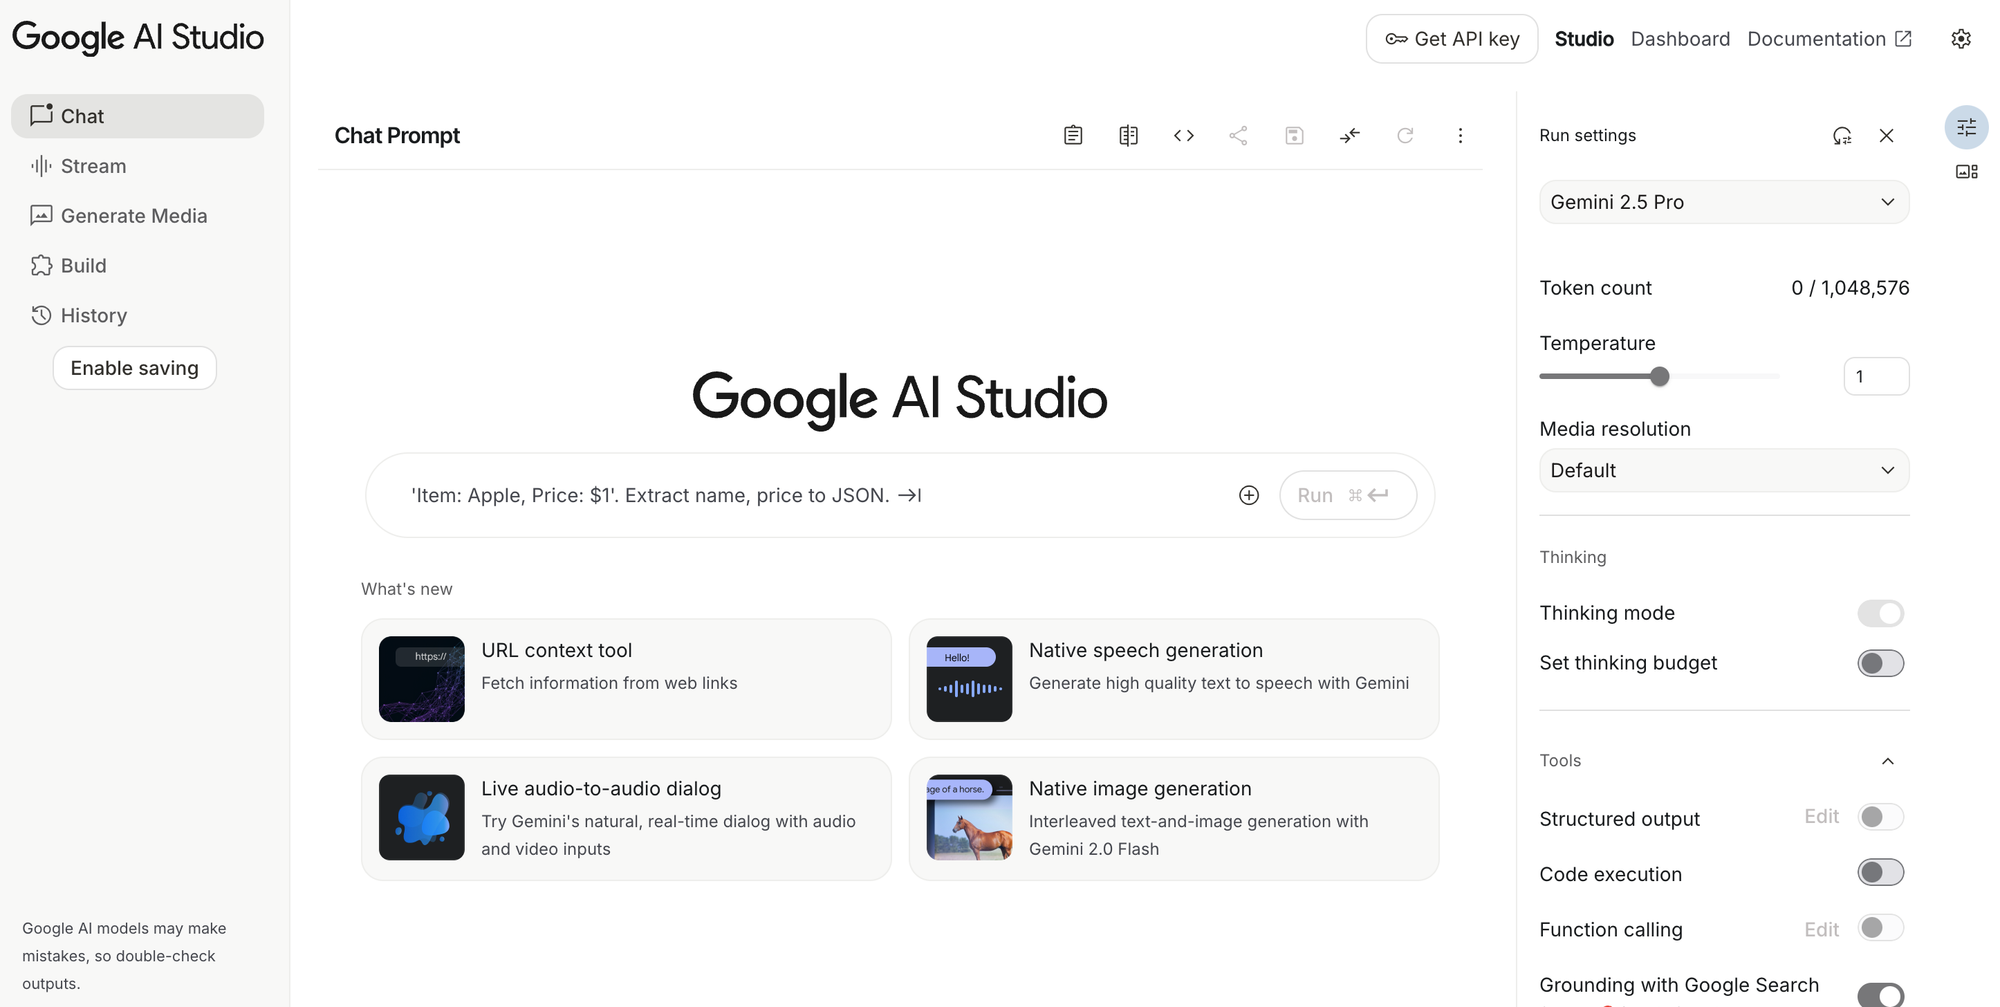Open settings gear icon at top right
The image size is (2000, 1007).
pos(1961,39)
